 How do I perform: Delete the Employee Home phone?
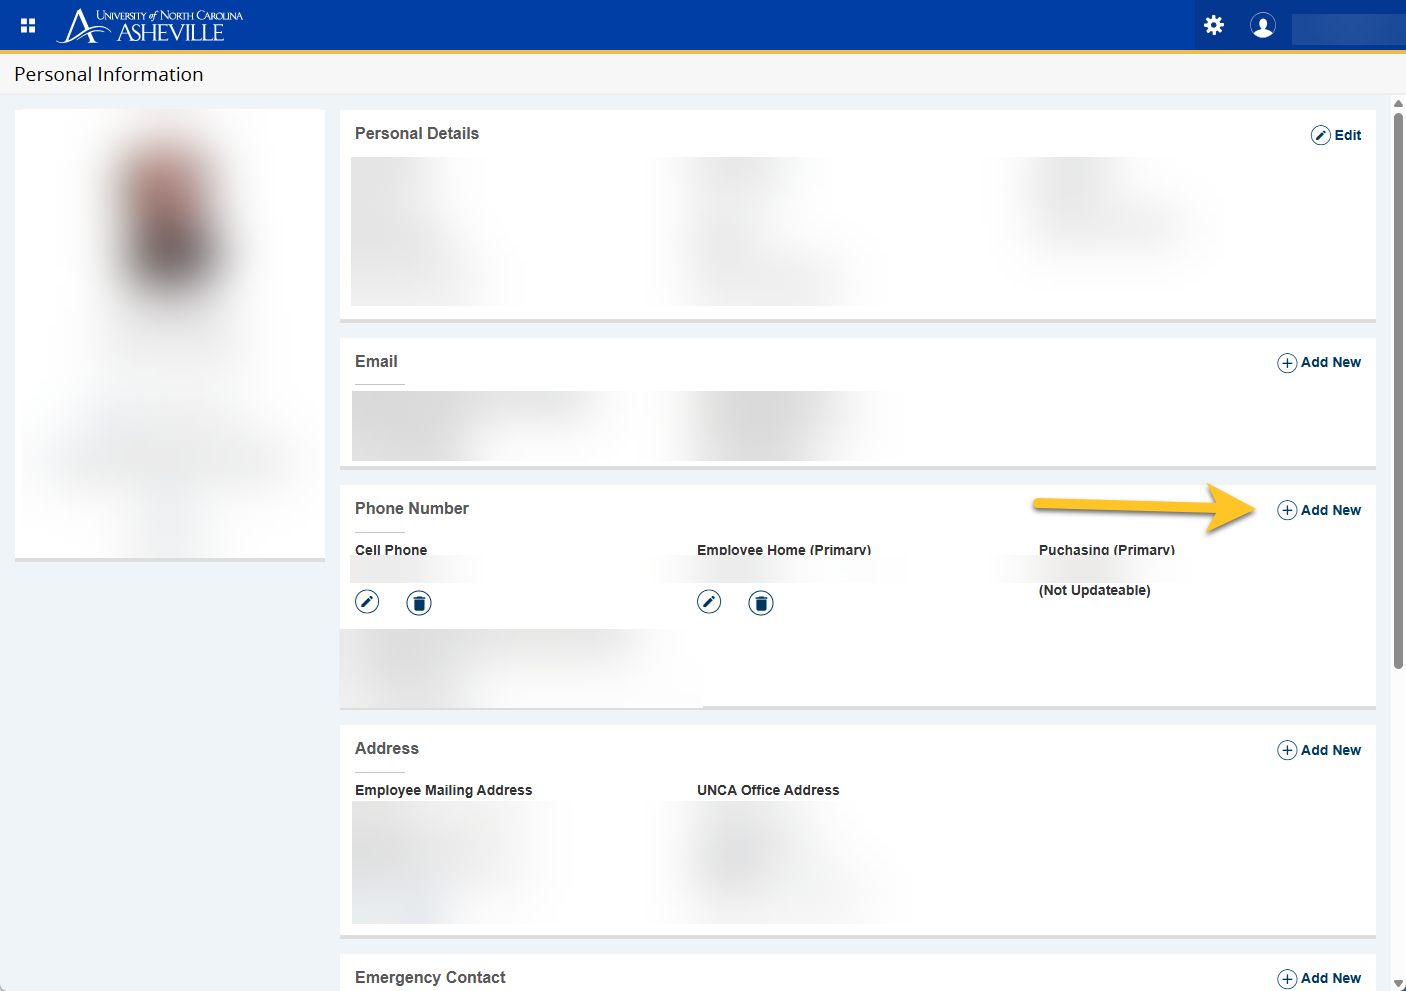tap(761, 603)
